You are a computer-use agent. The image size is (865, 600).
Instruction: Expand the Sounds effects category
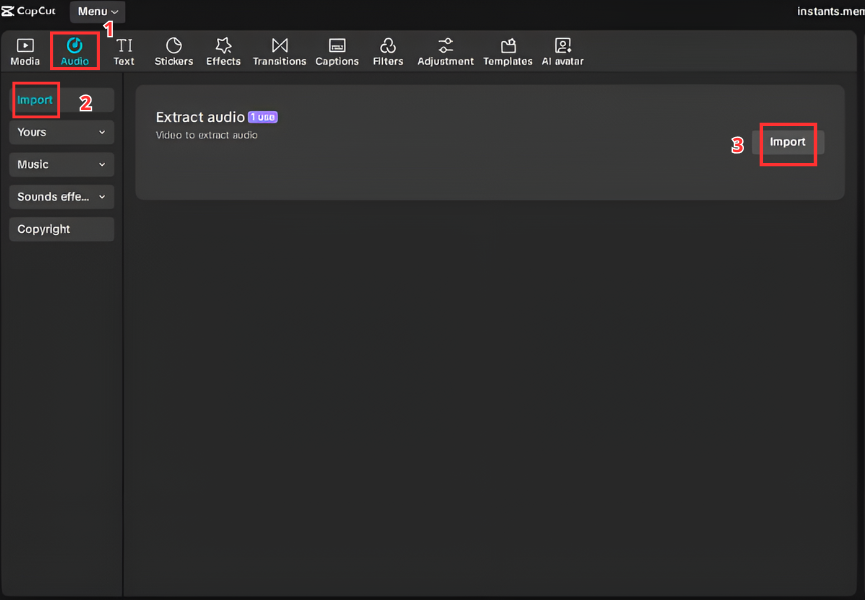tap(62, 197)
